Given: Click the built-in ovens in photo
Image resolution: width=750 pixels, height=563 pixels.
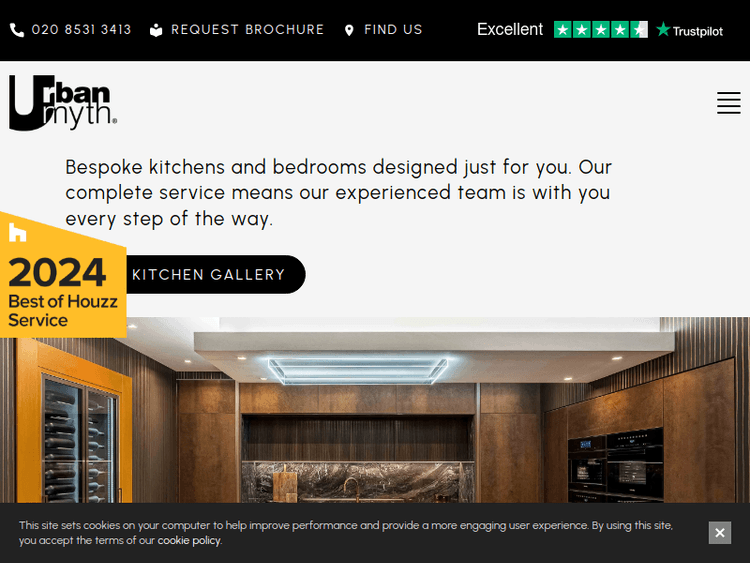Looking at the screenshot, I should (x=616, y=466).
